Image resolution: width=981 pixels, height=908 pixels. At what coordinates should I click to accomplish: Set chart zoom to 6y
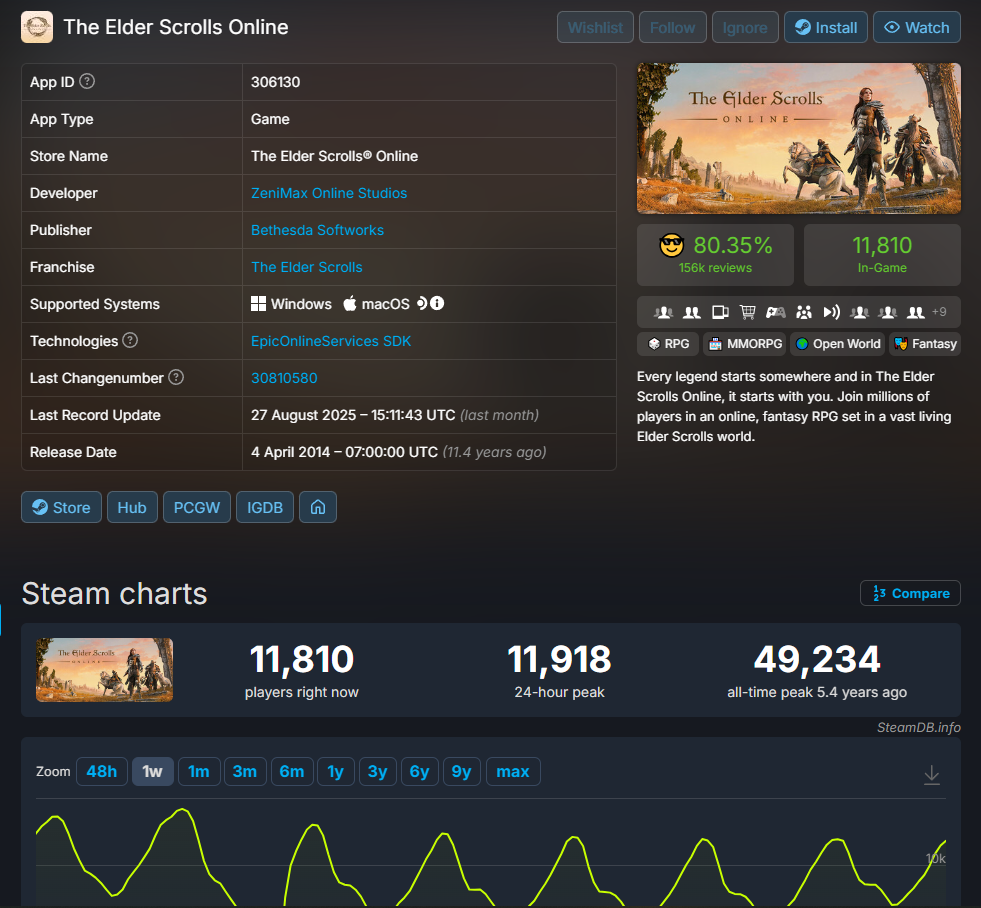419,771
